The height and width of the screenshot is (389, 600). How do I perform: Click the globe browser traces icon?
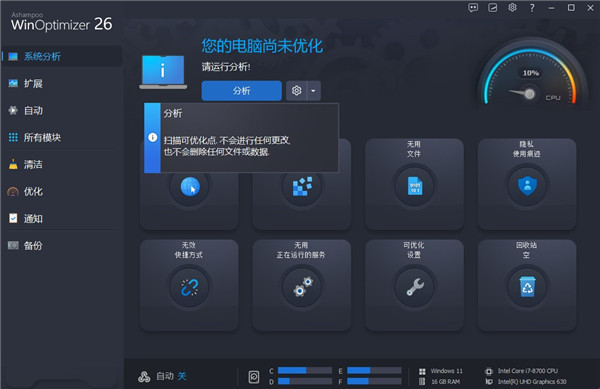[189, 187]
